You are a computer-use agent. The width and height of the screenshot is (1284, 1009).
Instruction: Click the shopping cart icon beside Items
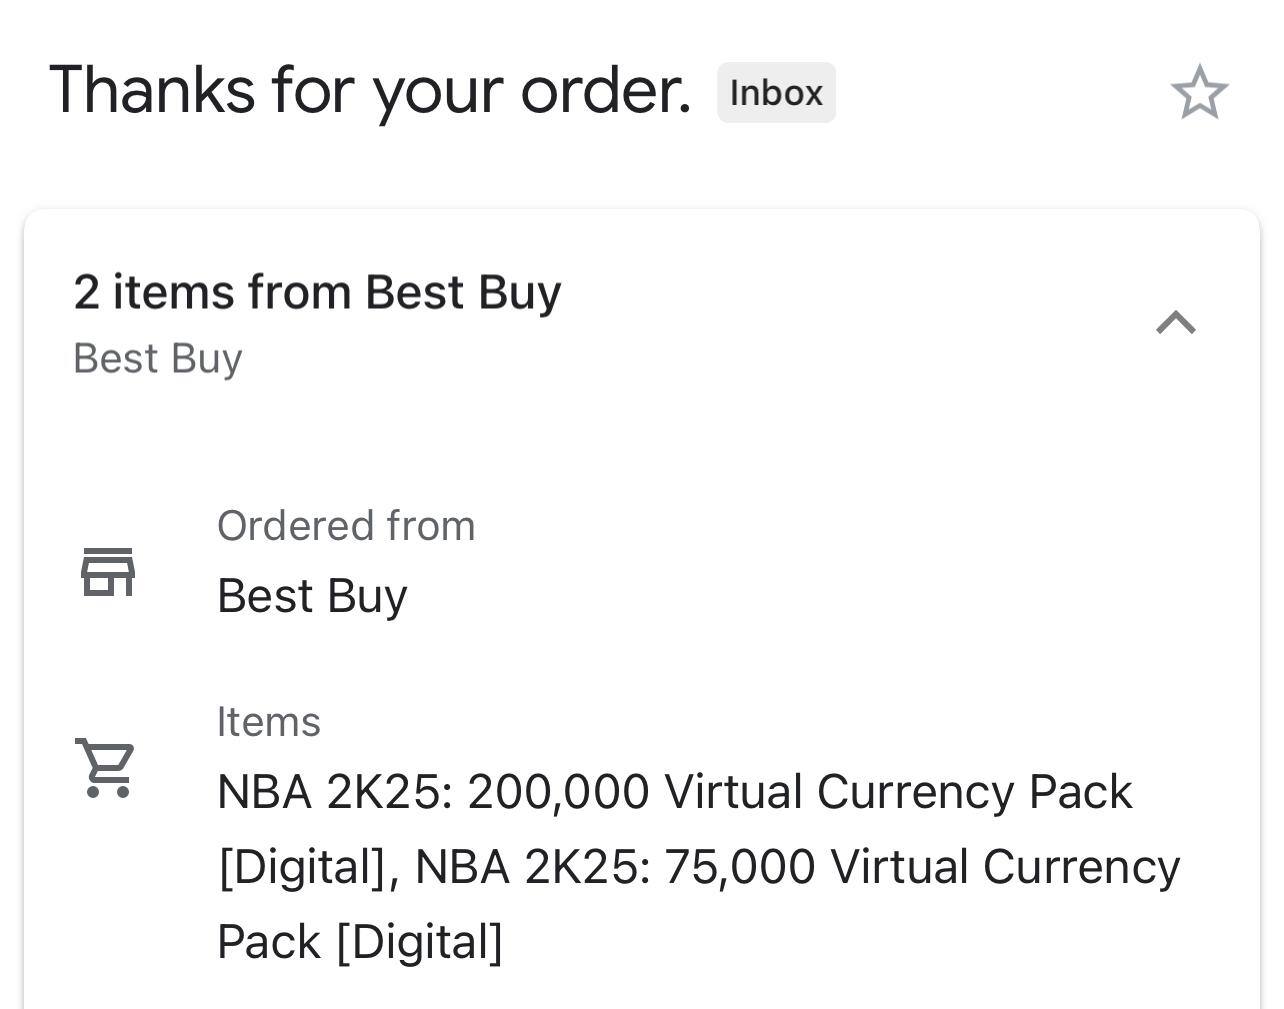[x=105, y=767]
